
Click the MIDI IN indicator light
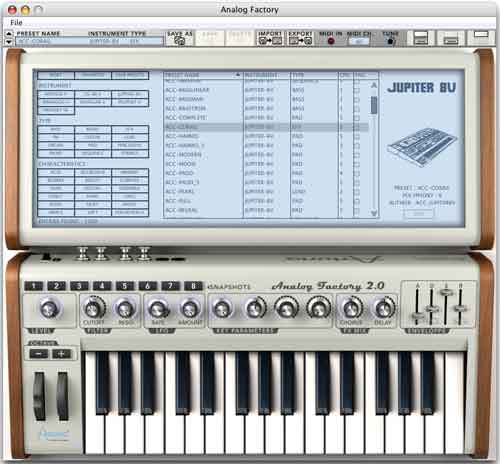pos(331,41)
